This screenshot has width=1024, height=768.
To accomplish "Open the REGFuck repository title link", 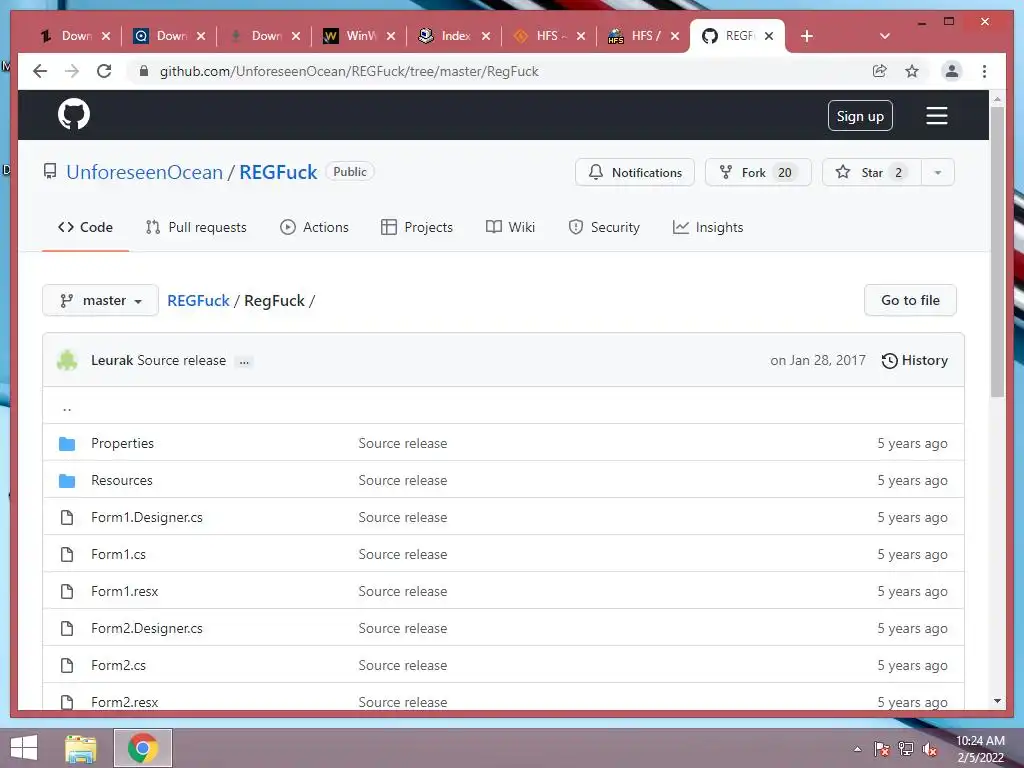I will pos(278,172).
